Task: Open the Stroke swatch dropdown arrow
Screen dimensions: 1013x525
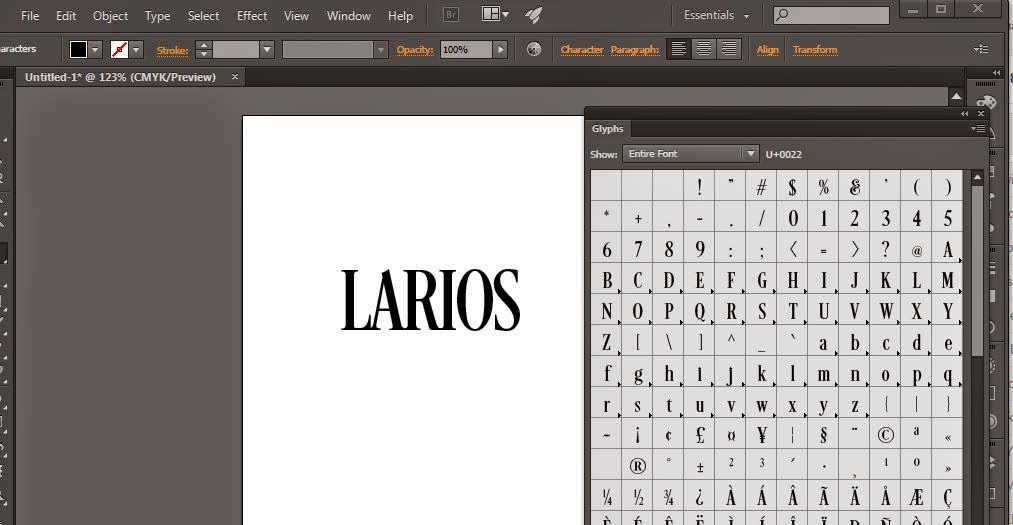Action: (136, 49)
